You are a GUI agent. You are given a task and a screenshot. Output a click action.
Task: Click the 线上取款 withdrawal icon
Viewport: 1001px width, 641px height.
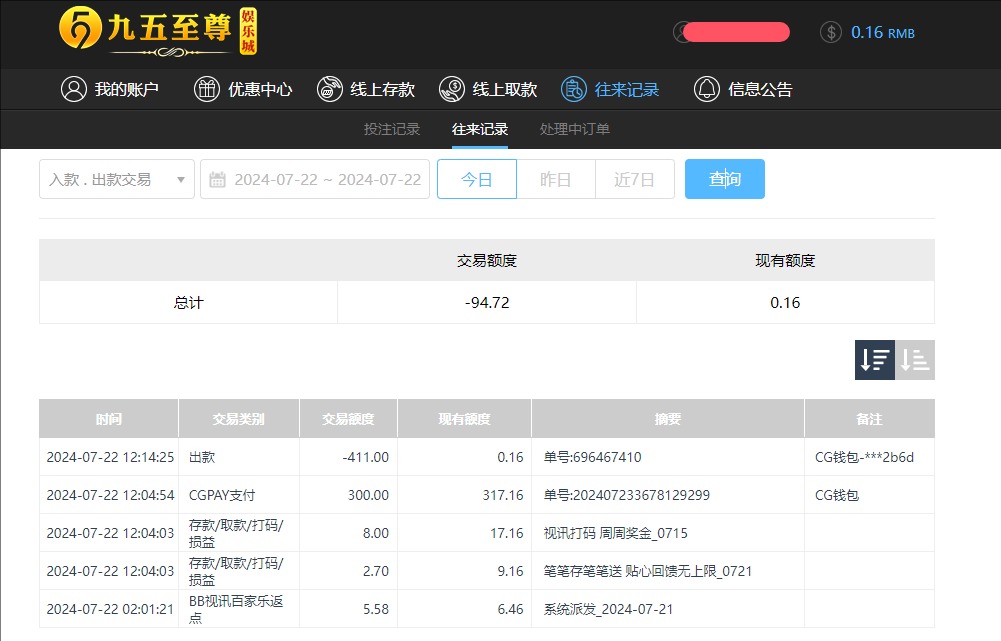tap(451, 89)
